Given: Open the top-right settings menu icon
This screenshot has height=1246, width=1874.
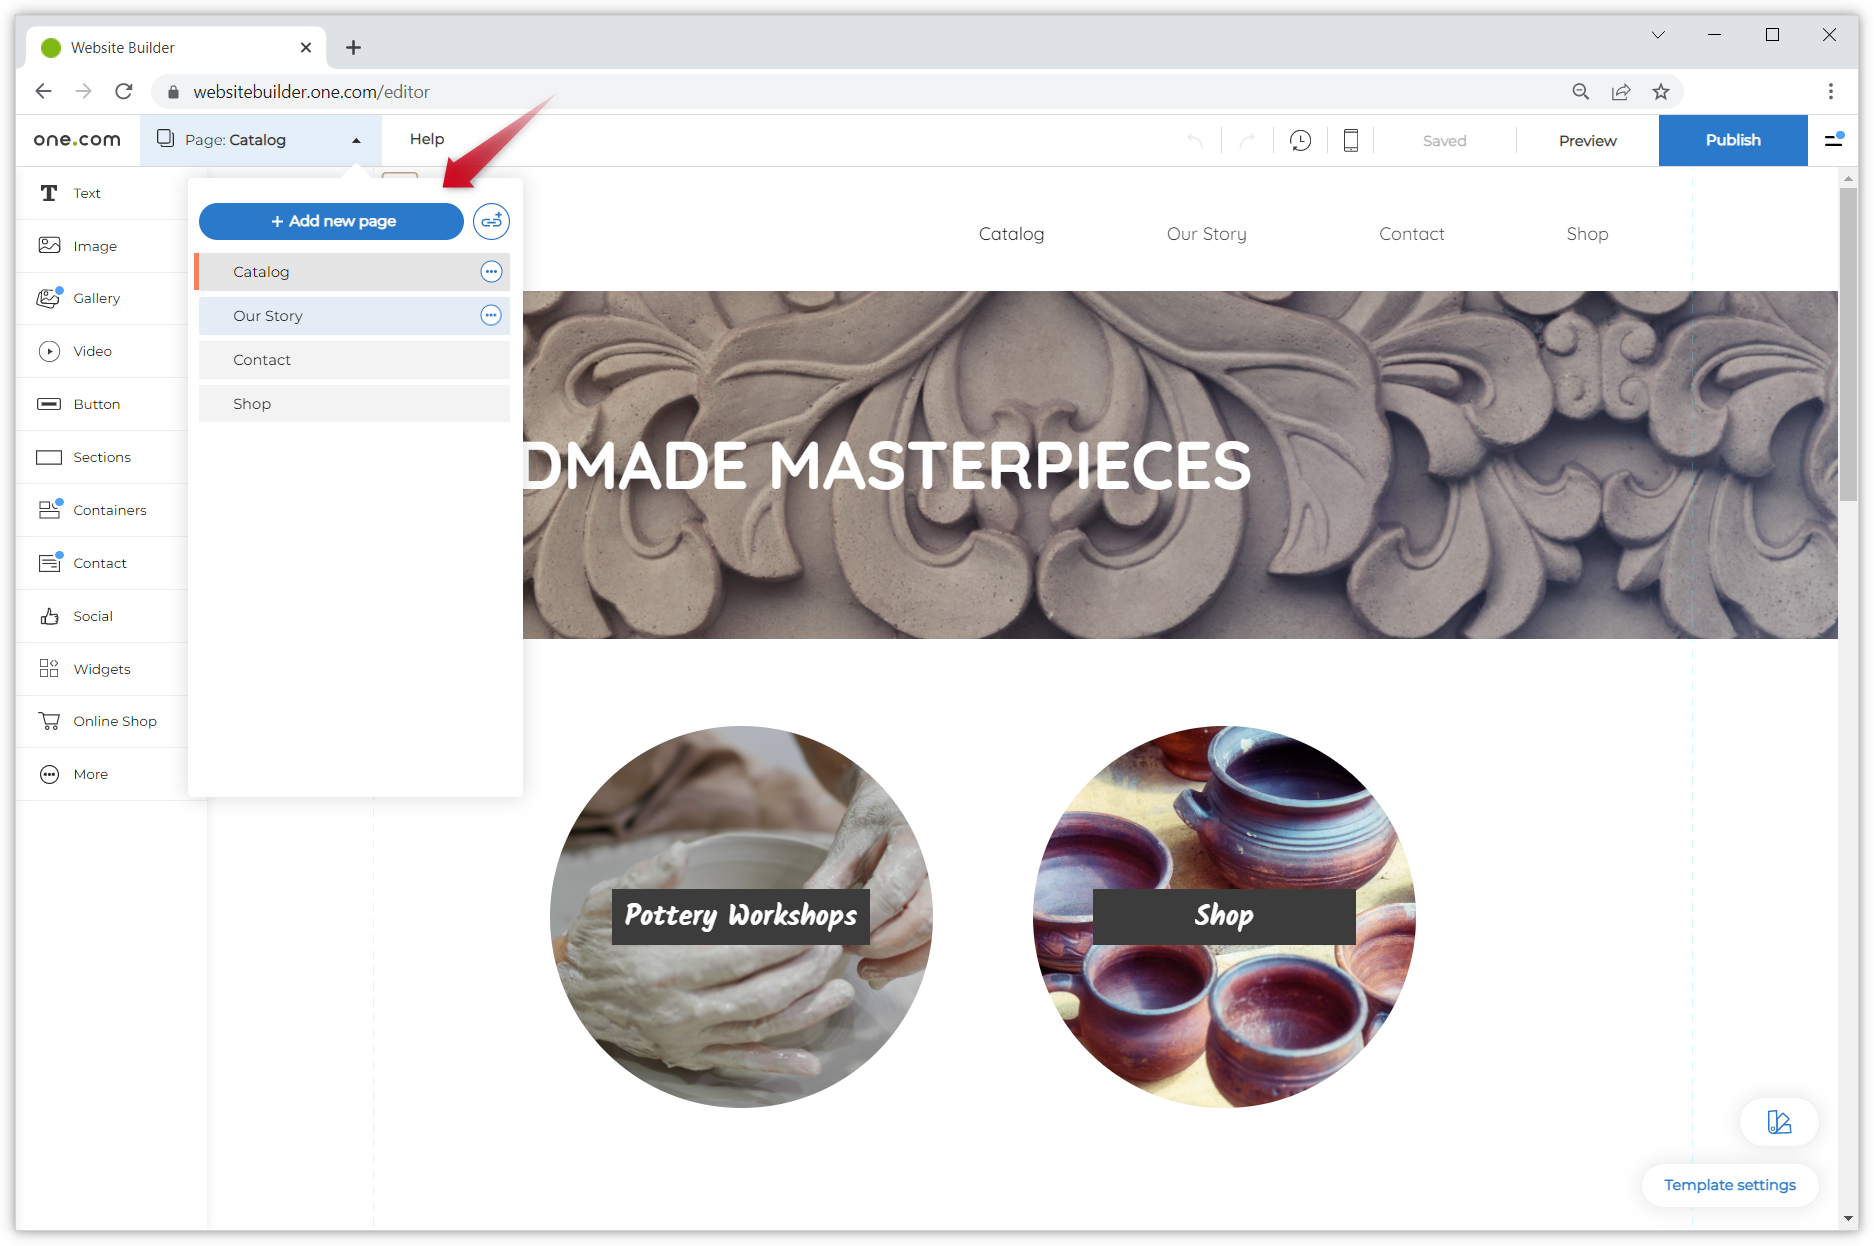Looking at the screenshot, I should 1834,140.
